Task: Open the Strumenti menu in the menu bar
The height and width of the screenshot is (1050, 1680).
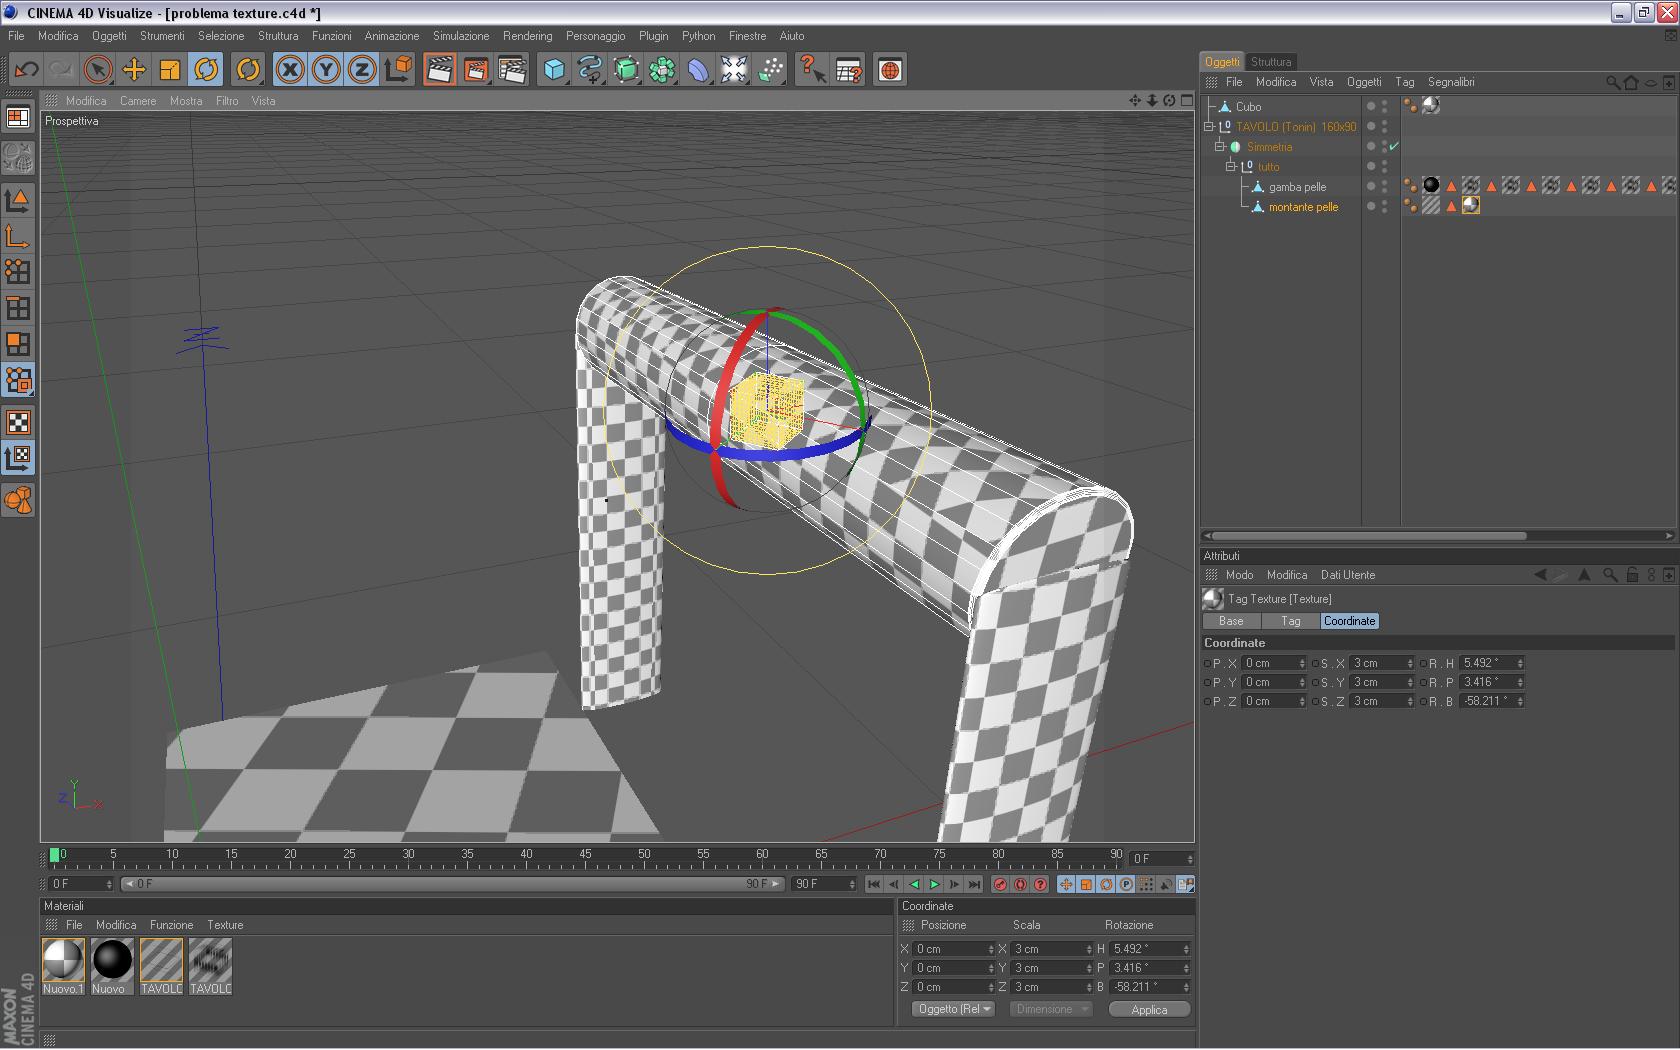Action: (162, 36)
